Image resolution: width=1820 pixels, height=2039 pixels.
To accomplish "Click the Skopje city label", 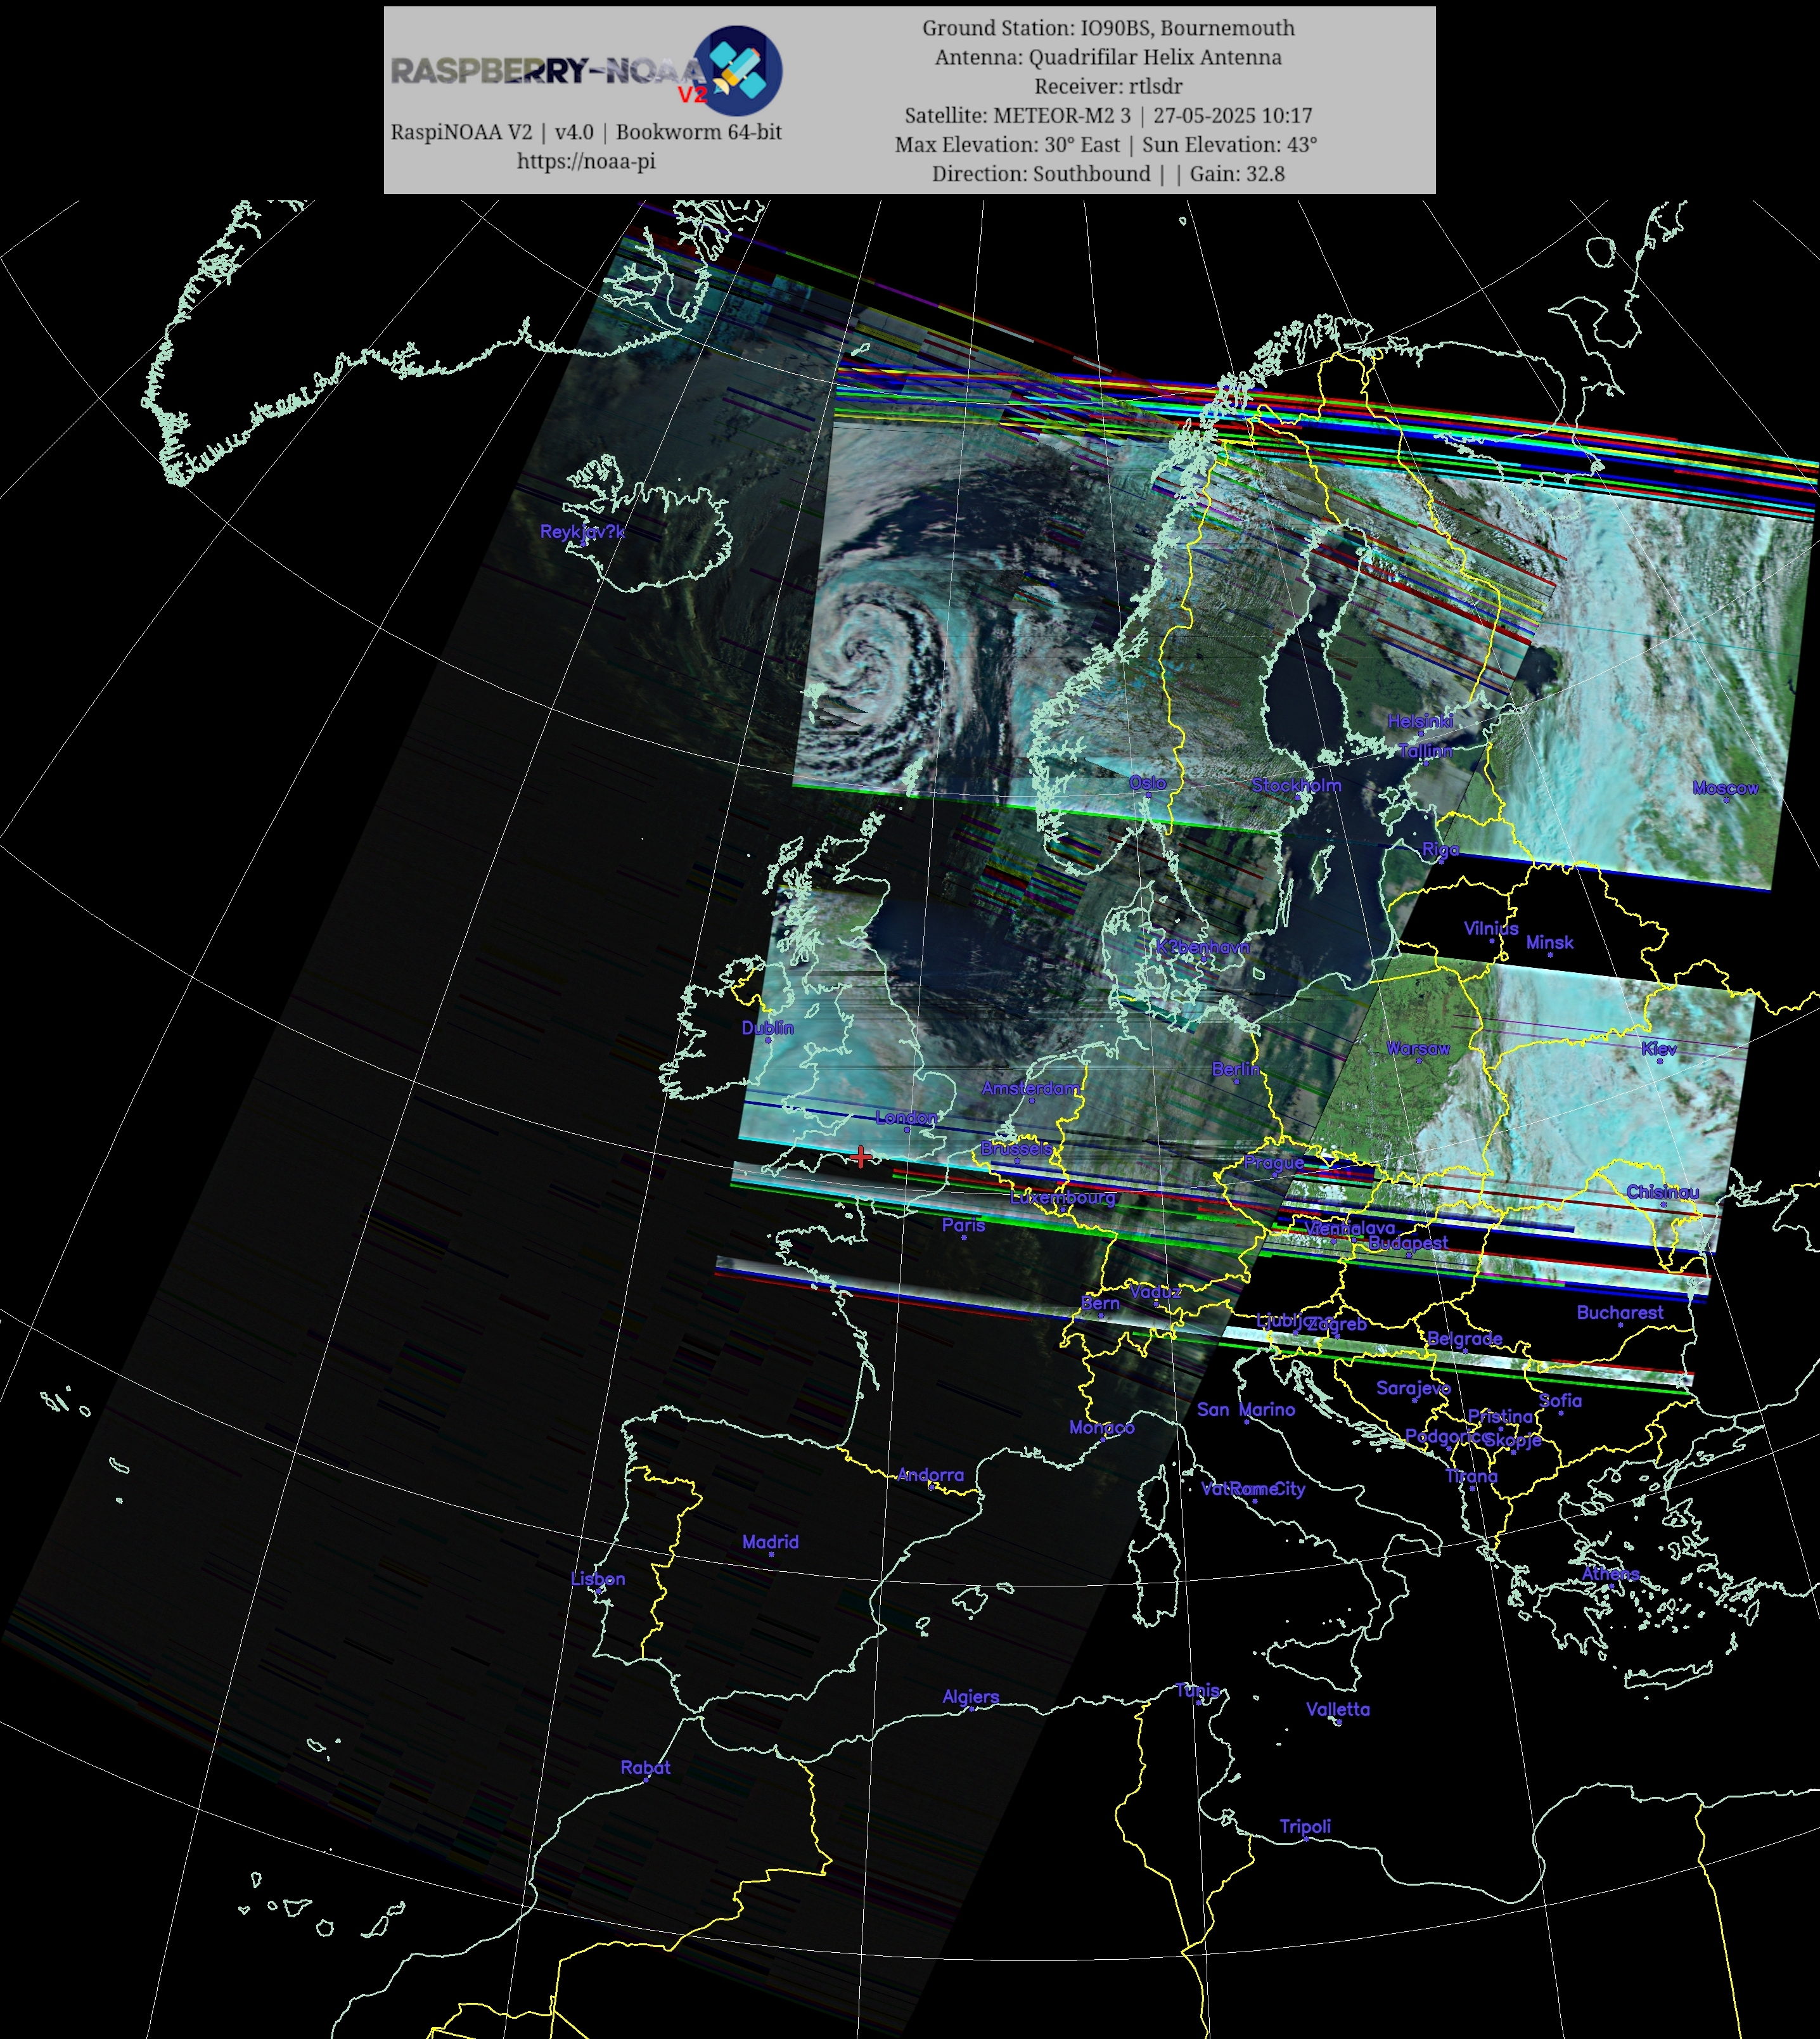I will [1513, 1440].
